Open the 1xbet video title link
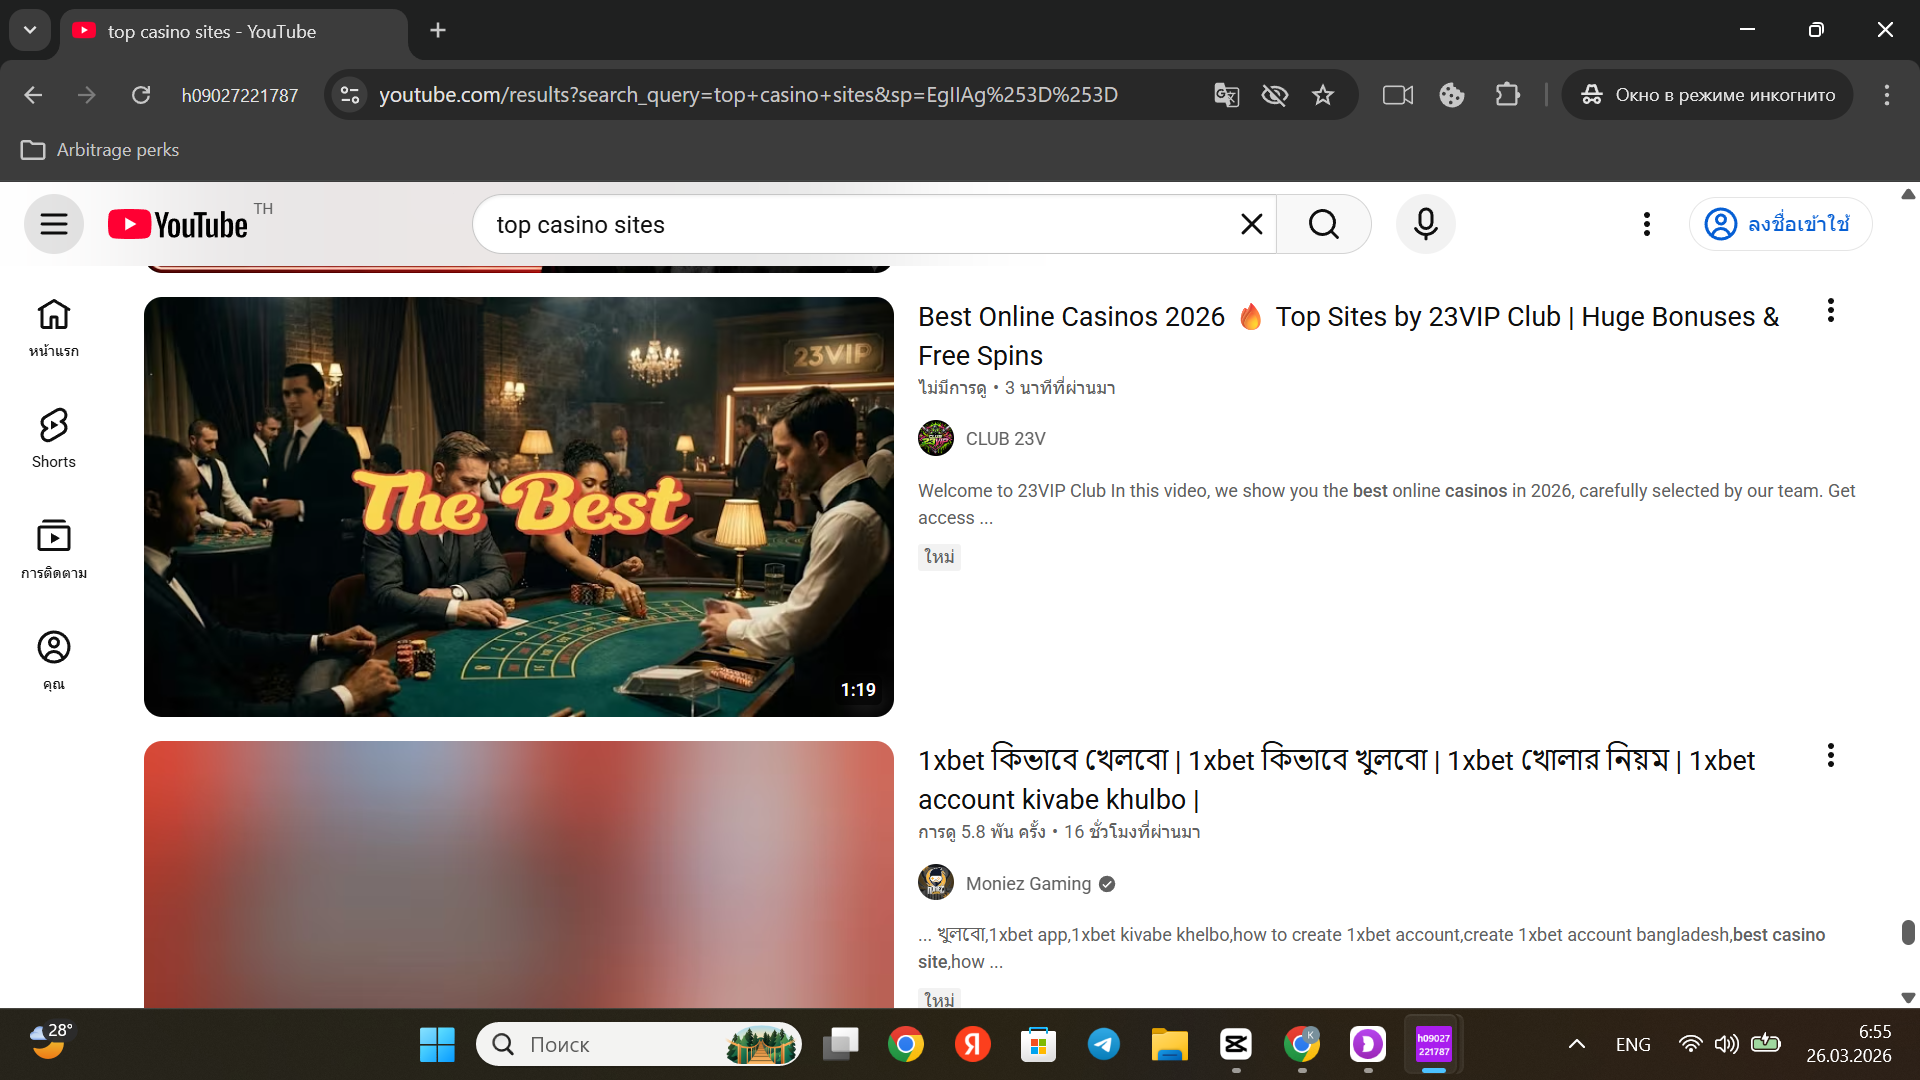 coord(1336,780)
